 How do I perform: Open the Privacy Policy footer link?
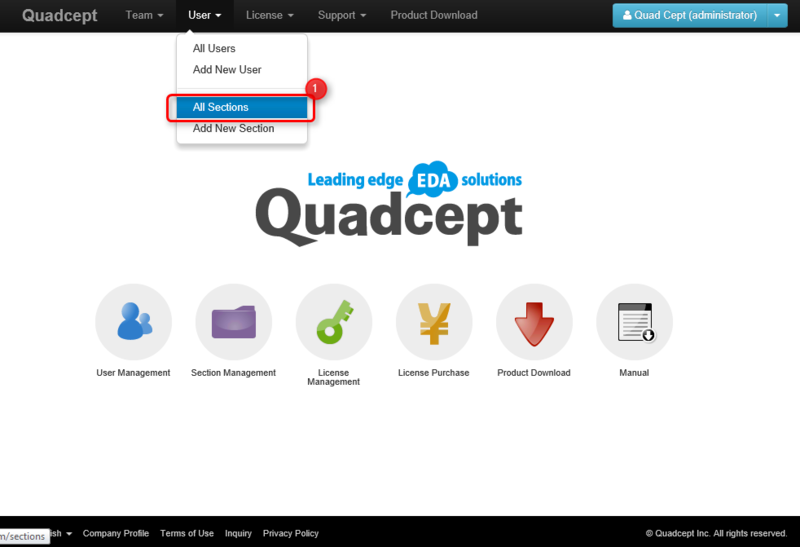tap(291, 533)
